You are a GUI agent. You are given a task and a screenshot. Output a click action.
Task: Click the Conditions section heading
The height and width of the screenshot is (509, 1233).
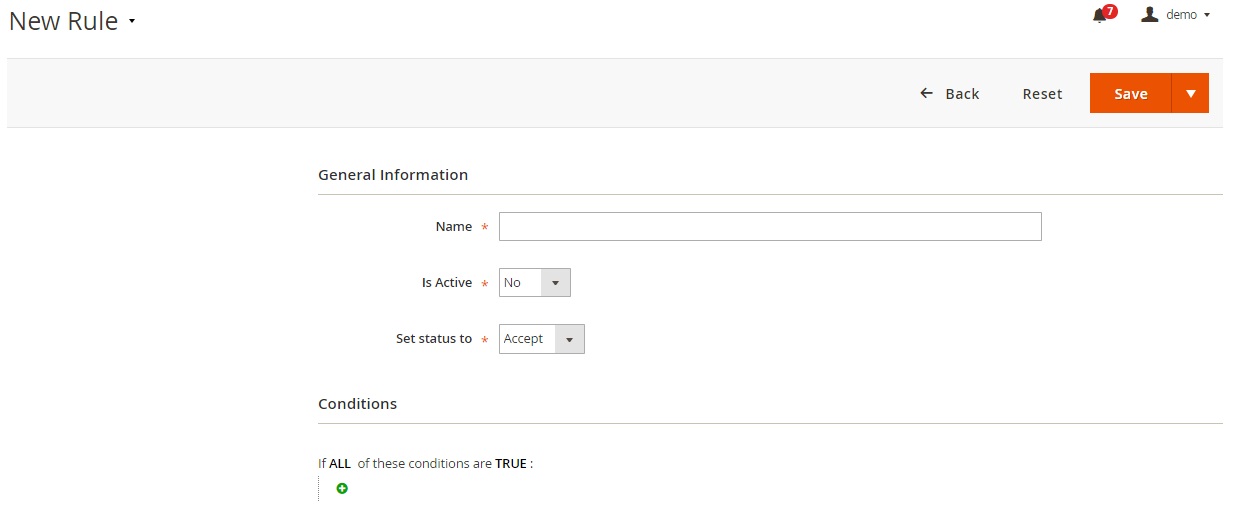[357, 404]
